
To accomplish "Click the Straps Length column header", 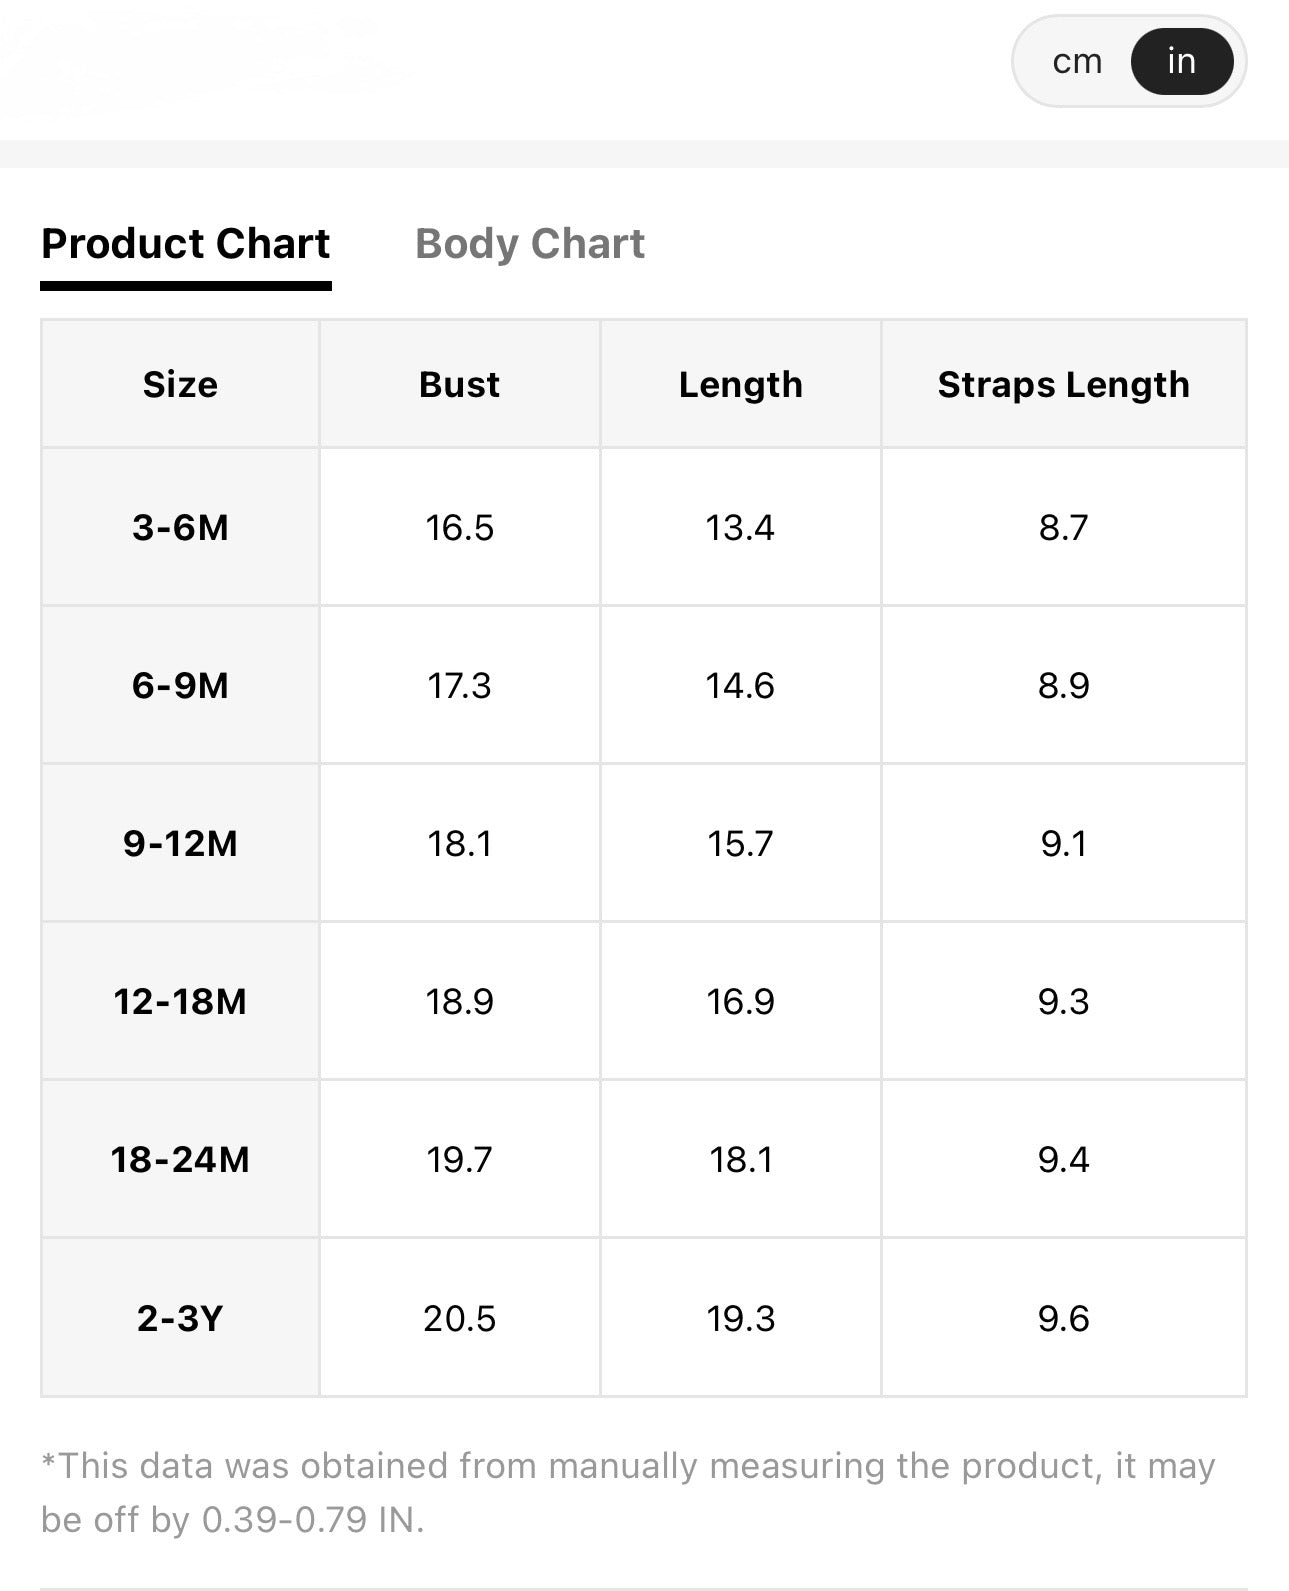I will pyautogui.click(x=1064, y=384).
